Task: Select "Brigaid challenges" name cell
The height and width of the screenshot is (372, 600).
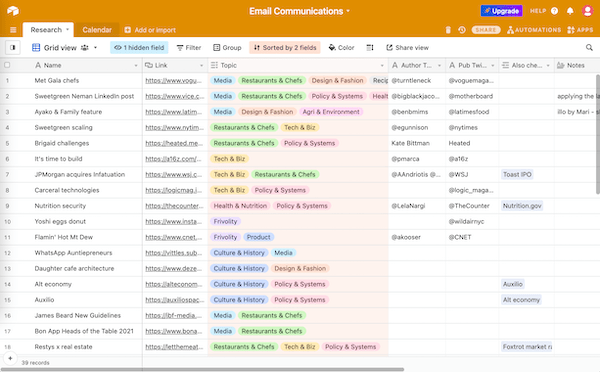Action: point(83,143)
